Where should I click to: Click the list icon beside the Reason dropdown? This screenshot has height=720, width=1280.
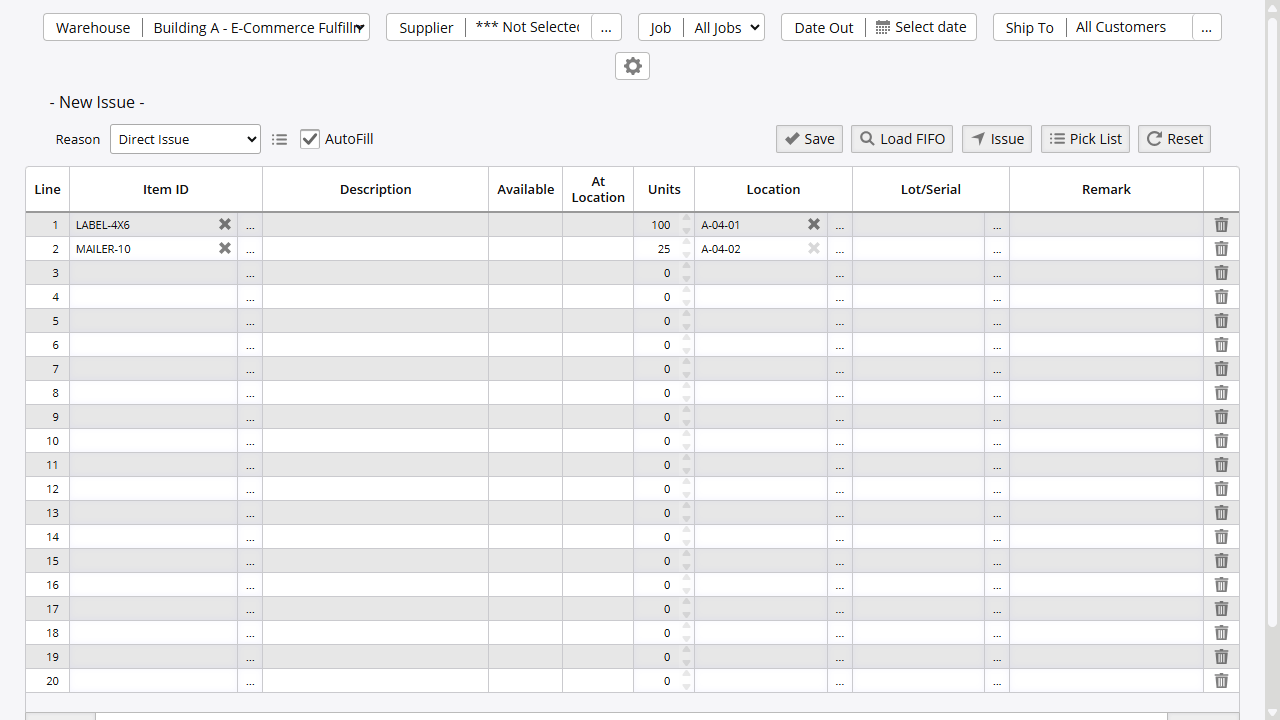coord(279,139)
